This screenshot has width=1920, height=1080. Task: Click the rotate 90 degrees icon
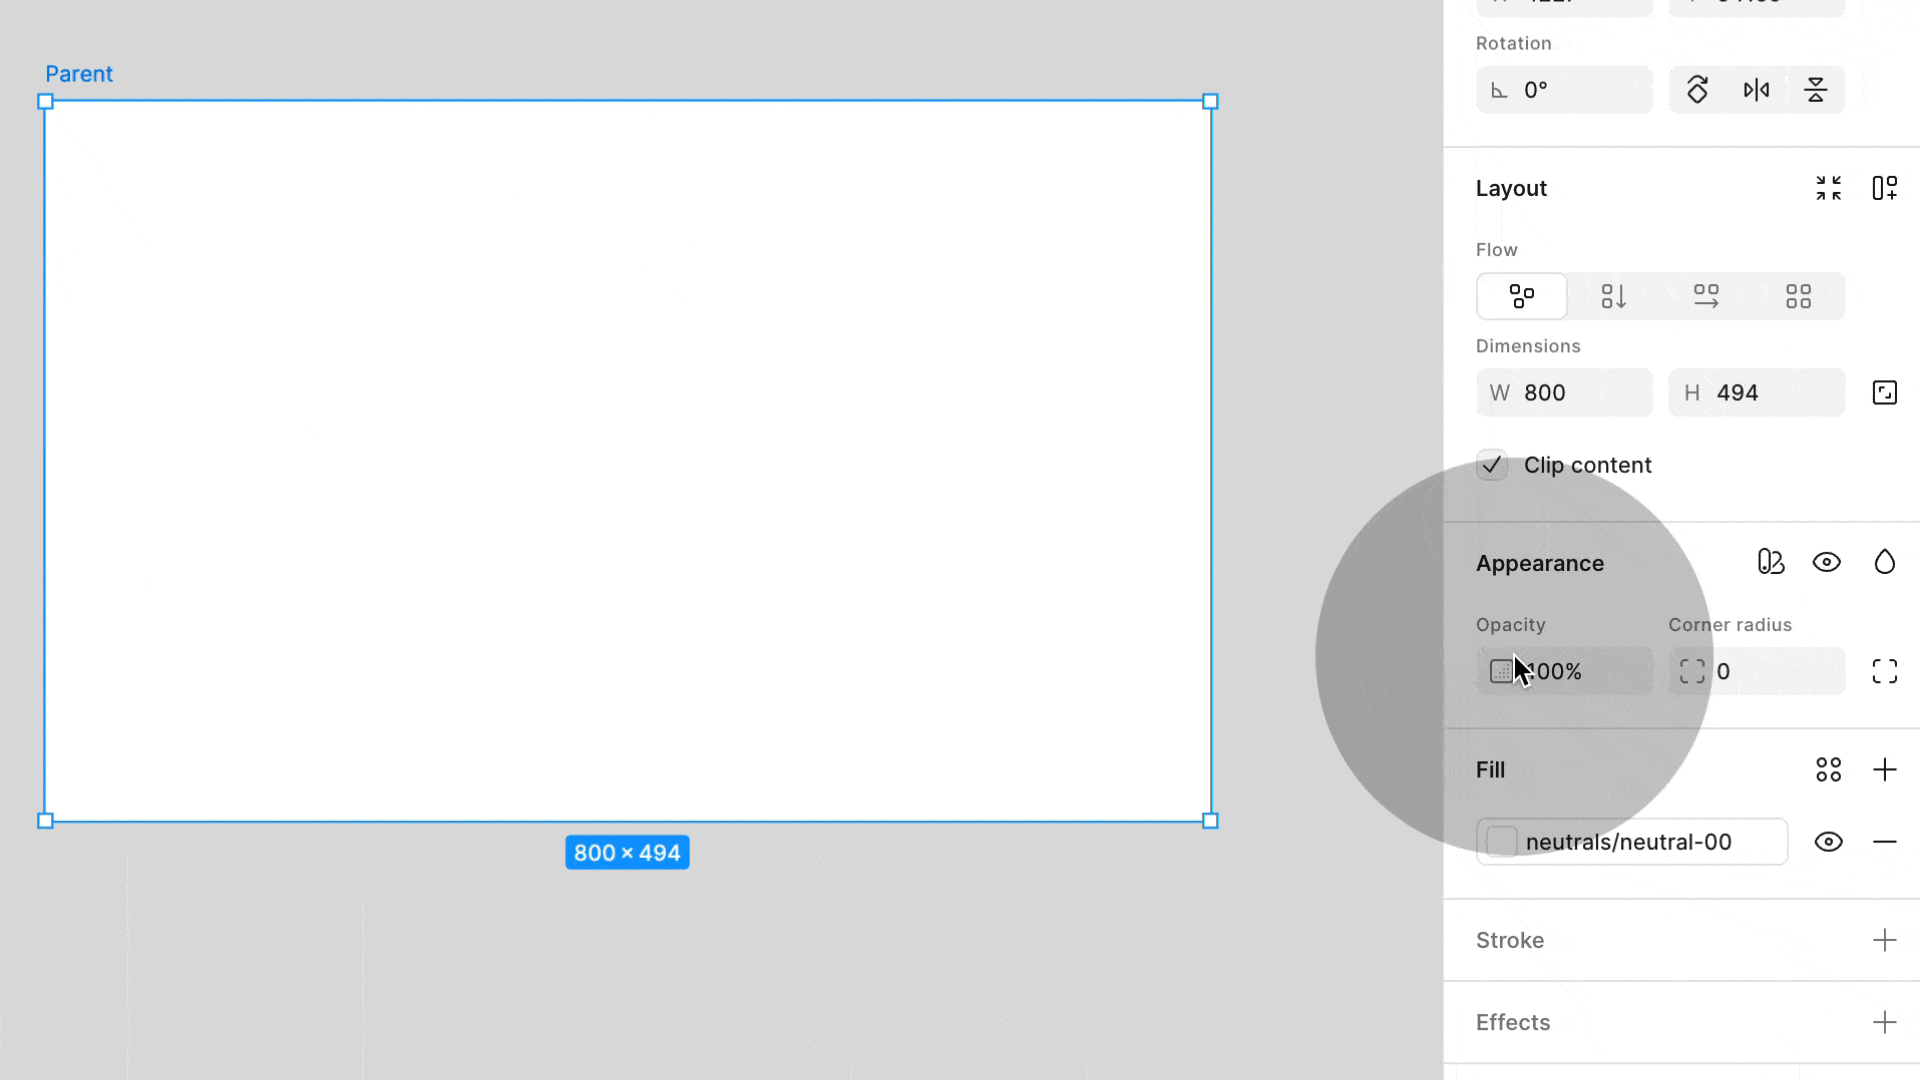1697,90
